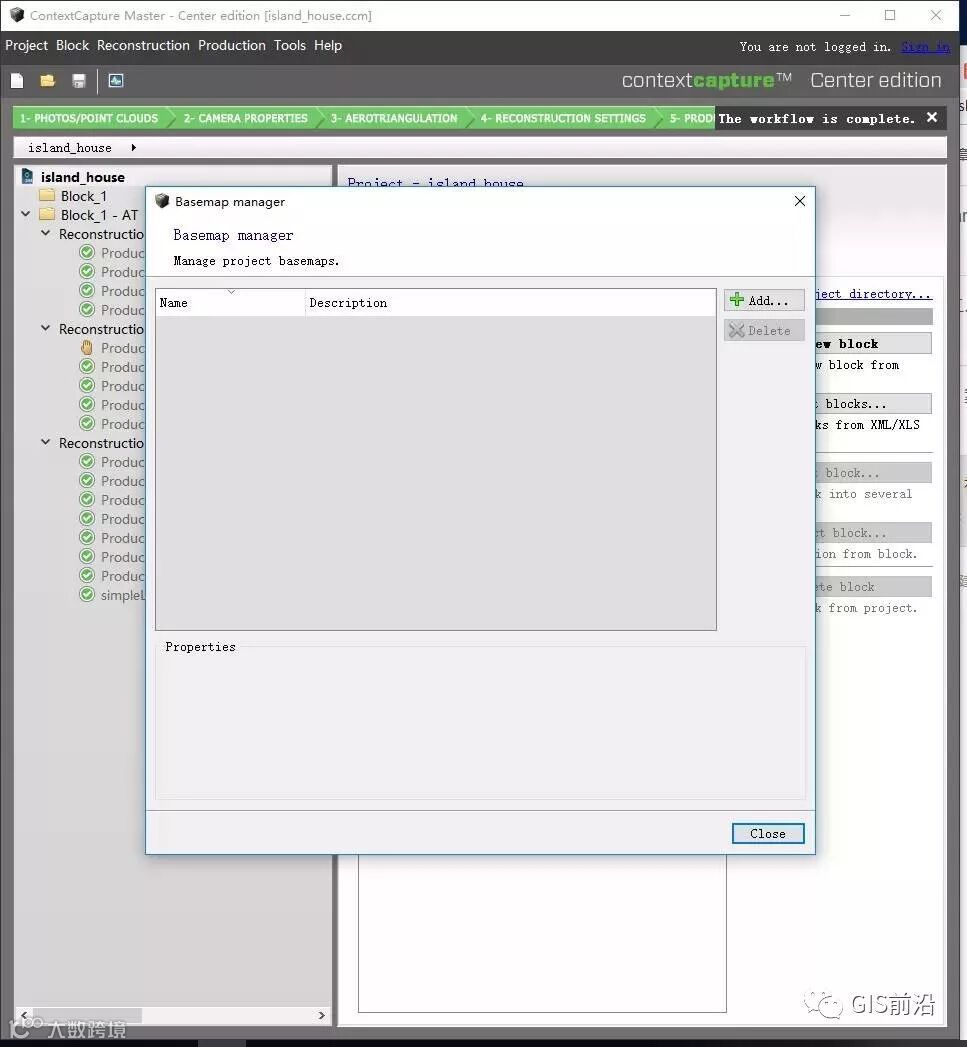Select workflow step 1 Photos/Point Clouds
This screenshot has height=1047, width=967.
point(89,118)
